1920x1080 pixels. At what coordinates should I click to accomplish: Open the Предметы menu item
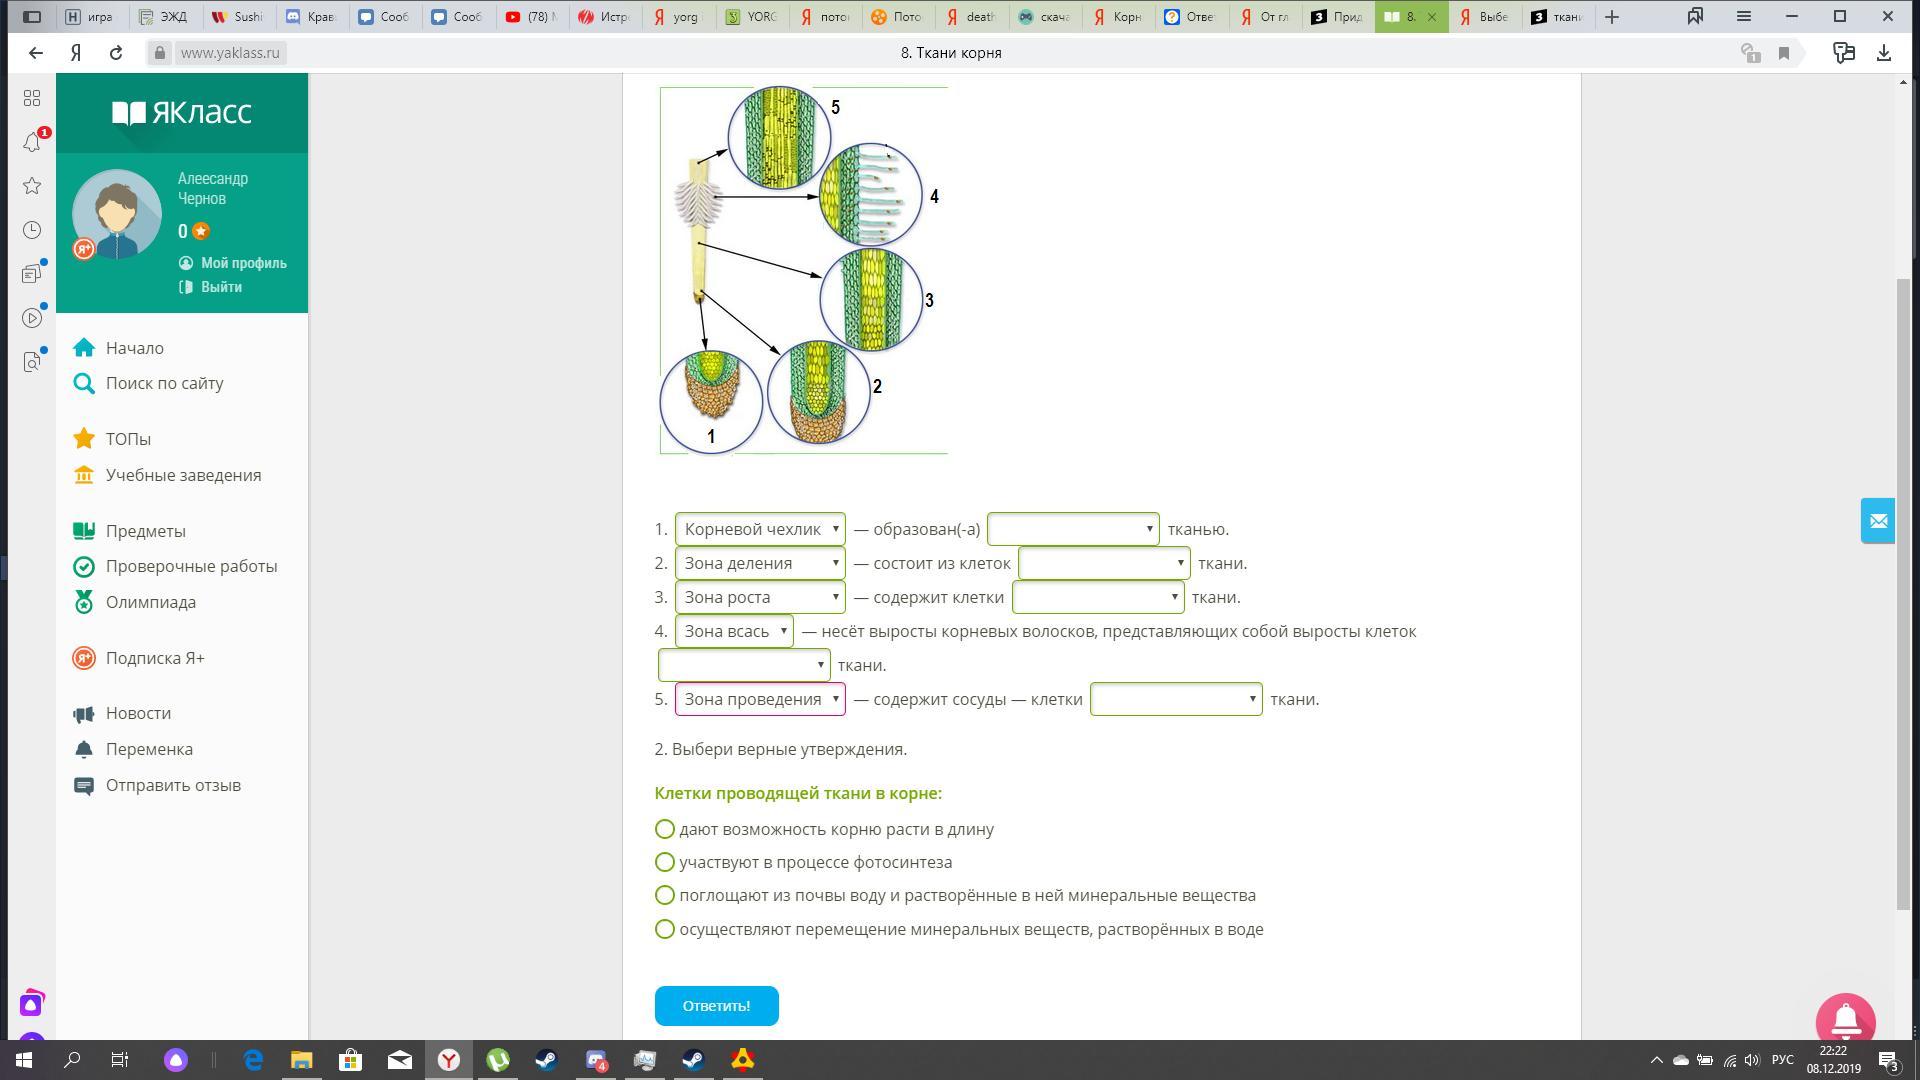[x=145, y=531]
